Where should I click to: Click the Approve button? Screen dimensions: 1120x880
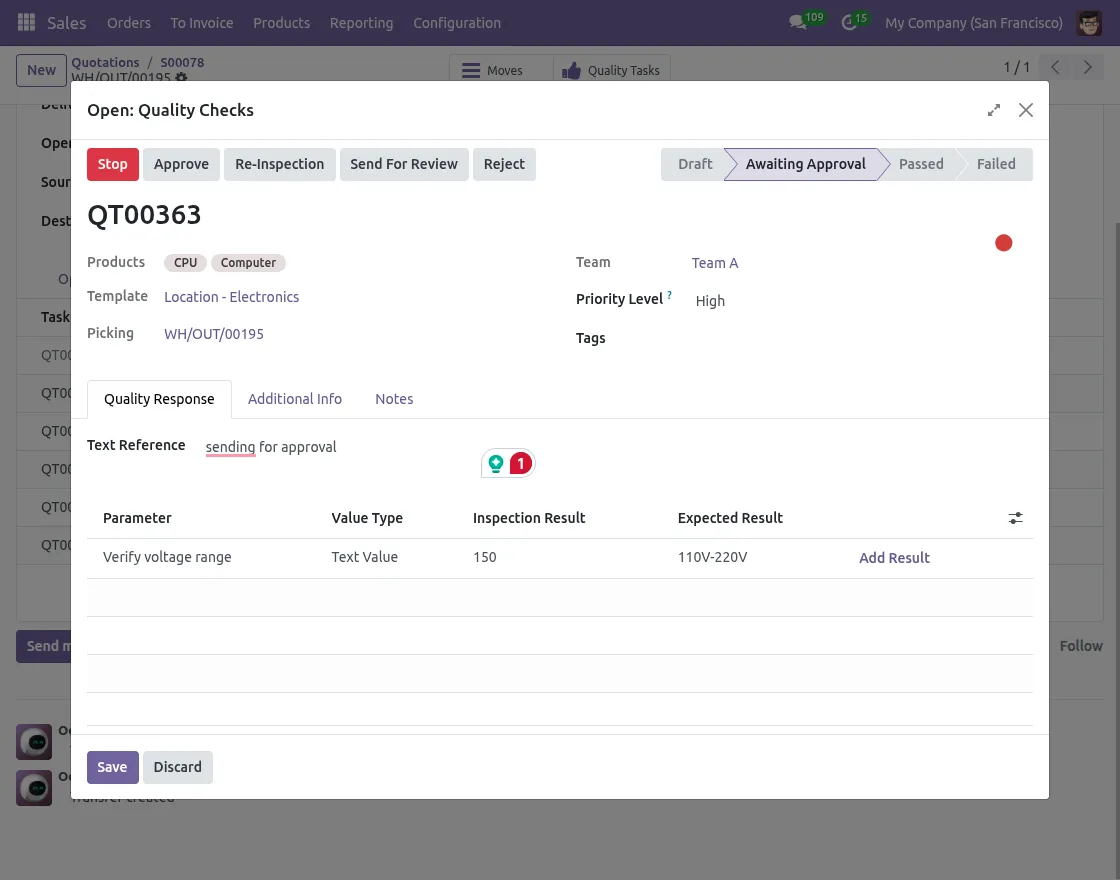[x=181, y=164]
